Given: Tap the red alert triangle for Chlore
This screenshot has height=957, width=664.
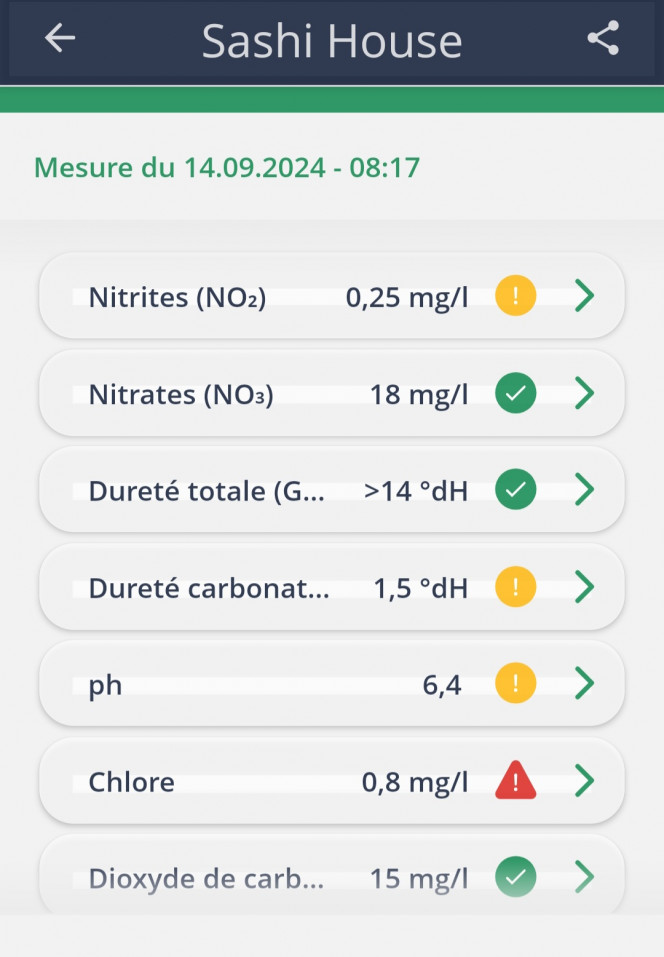Looking at the screenshot, I should [516, 780].
